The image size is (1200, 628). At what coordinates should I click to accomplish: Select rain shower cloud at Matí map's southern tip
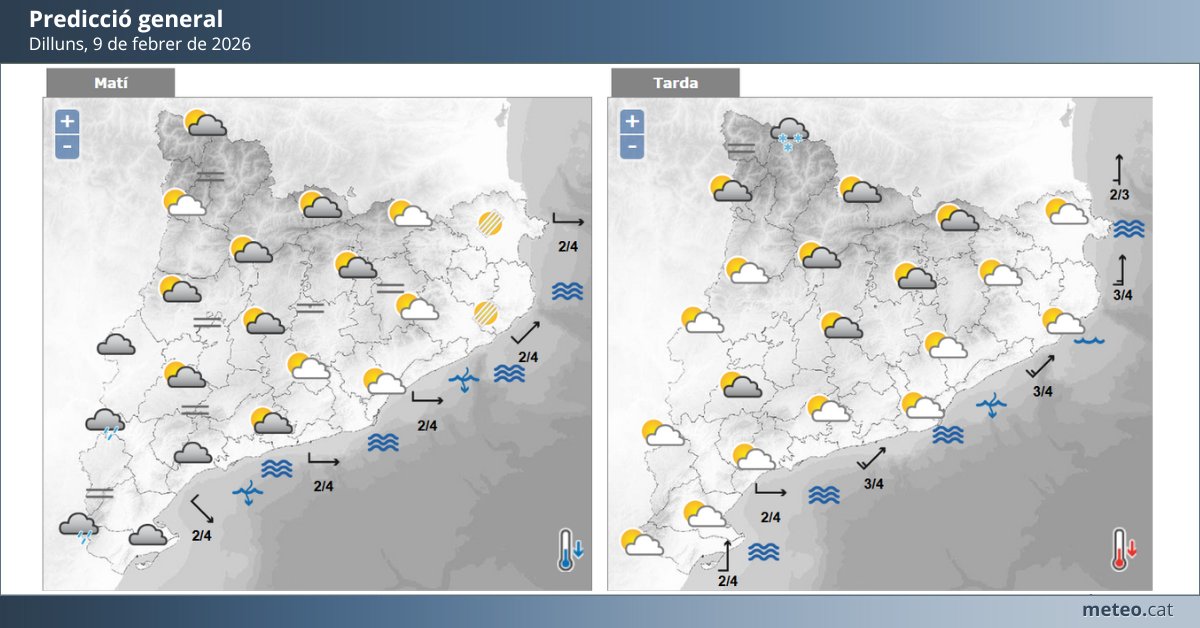coord(78,528)
